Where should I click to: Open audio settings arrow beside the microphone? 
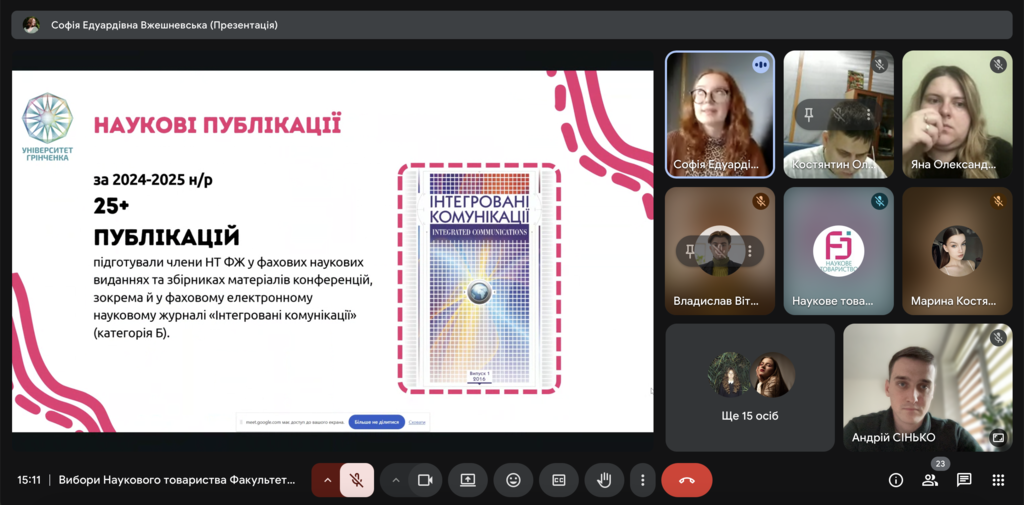pyautogui.click(x=326, y=480)
